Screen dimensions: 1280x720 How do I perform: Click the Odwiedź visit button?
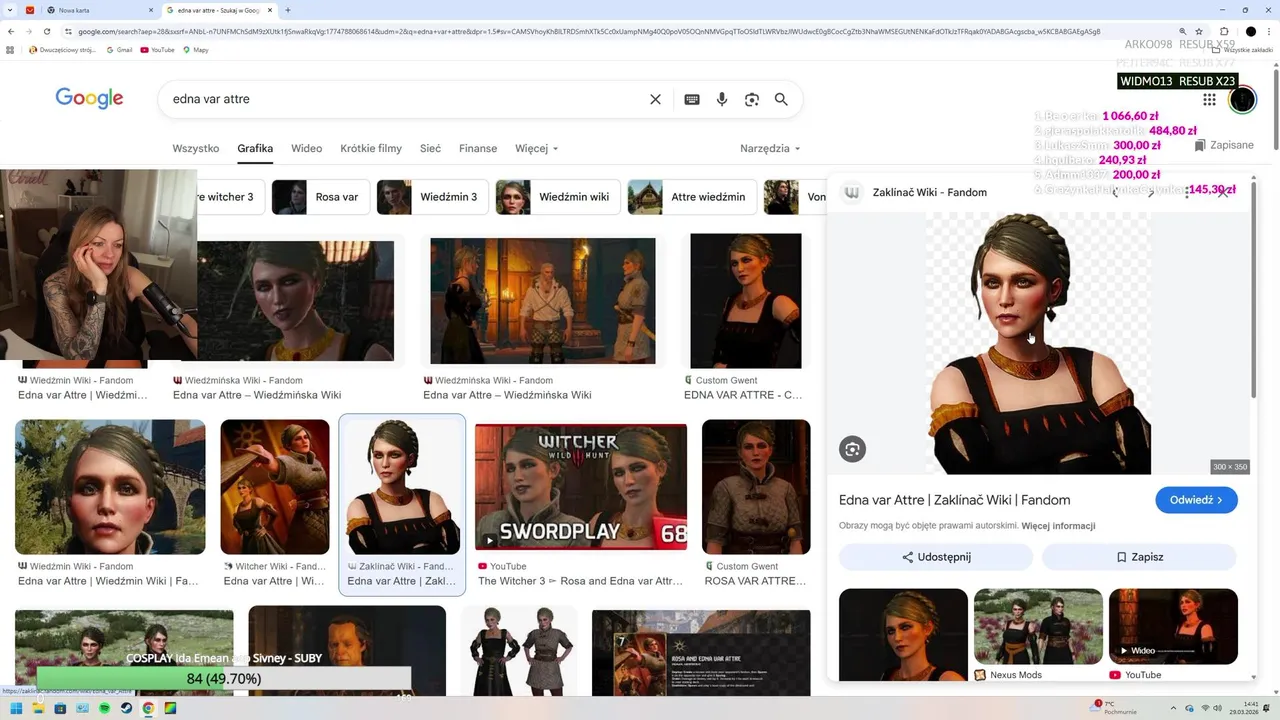point(1196,500)
